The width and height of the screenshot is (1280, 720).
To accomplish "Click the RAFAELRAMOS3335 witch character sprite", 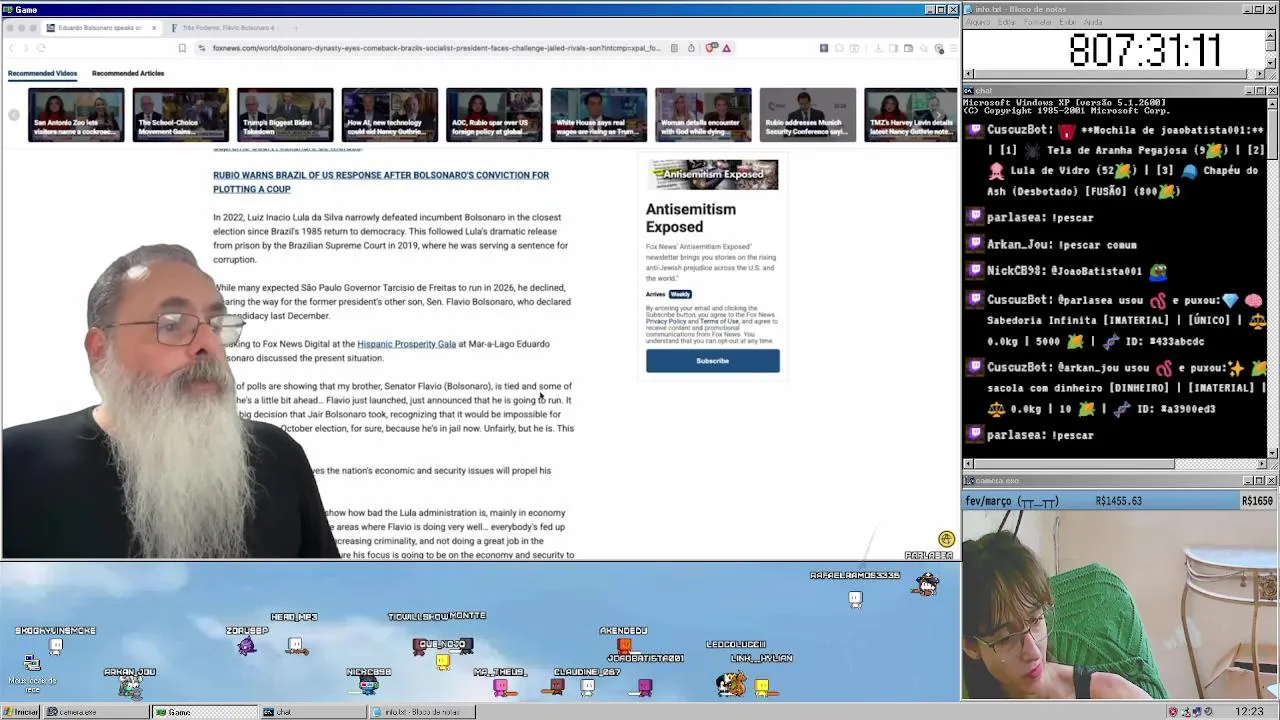I will pos(926,585).
